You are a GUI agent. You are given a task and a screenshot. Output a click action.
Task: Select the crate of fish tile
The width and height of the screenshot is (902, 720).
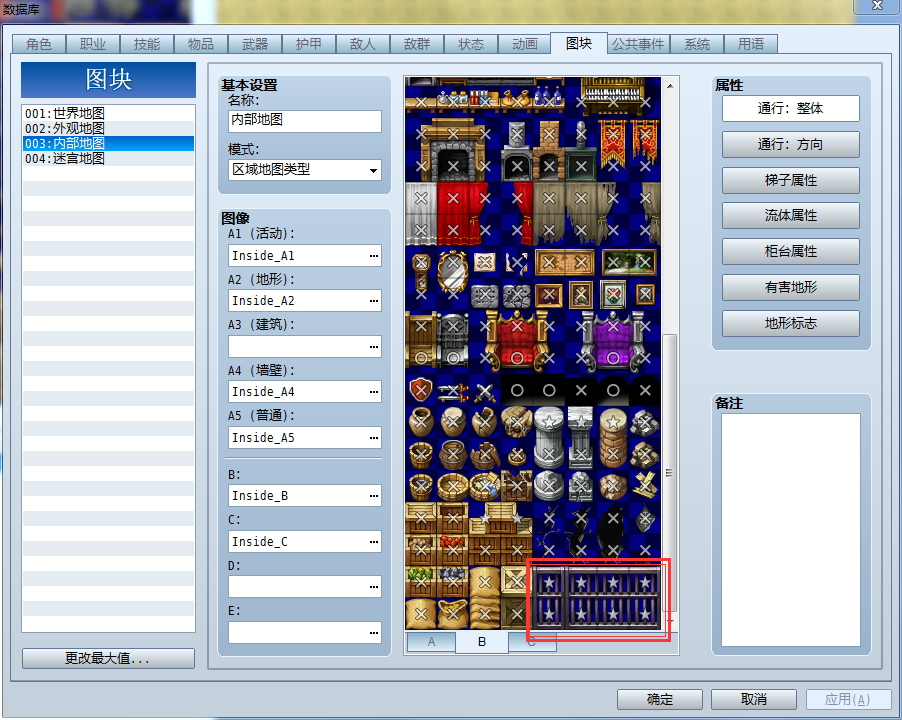point(453,582)
